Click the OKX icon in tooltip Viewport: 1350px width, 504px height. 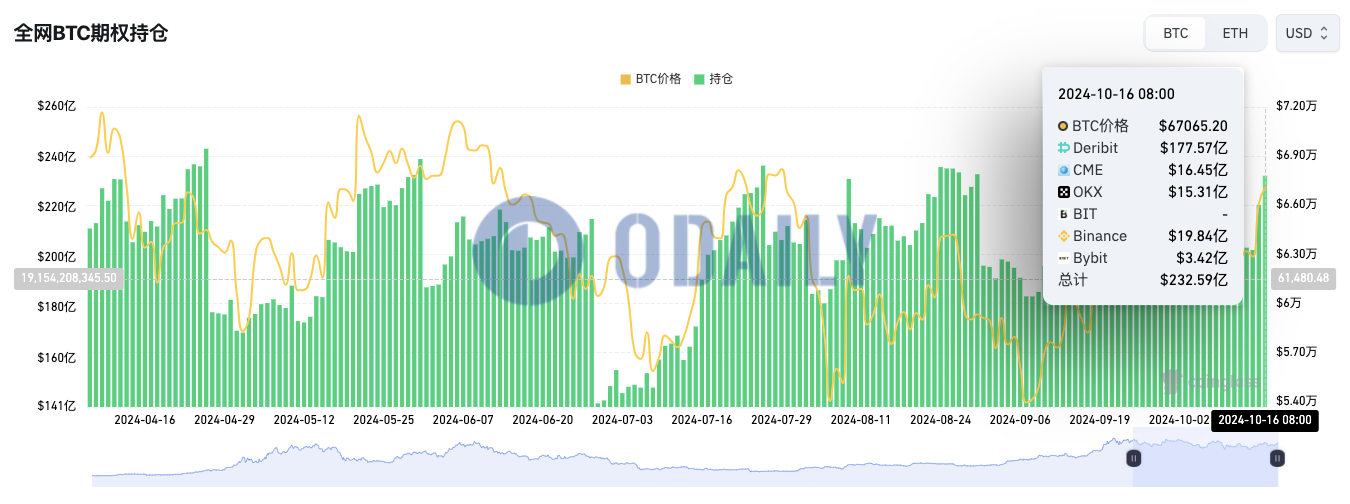[x=1063, y=192]
